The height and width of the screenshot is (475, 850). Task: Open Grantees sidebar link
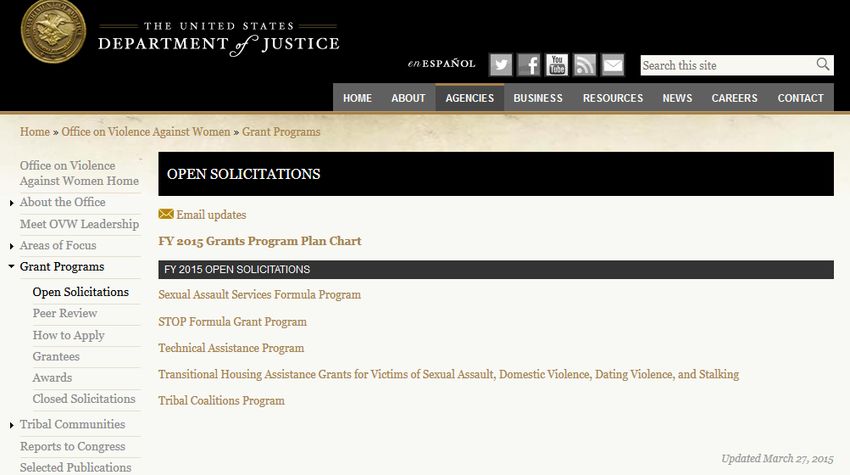pyautogui.click(x=56, y=356)
